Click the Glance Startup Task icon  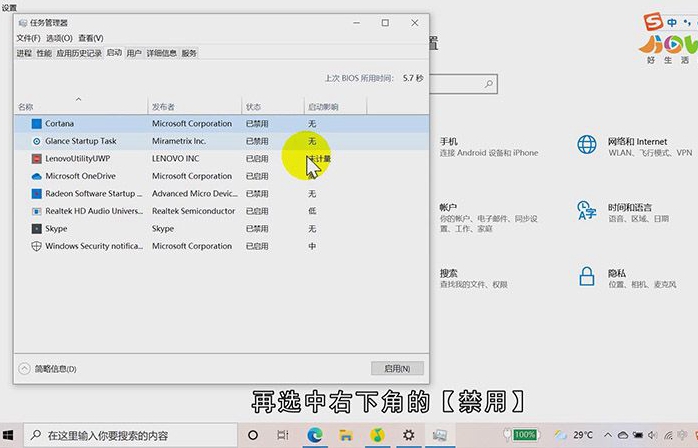pyautogui.click(x=37, y=141)
